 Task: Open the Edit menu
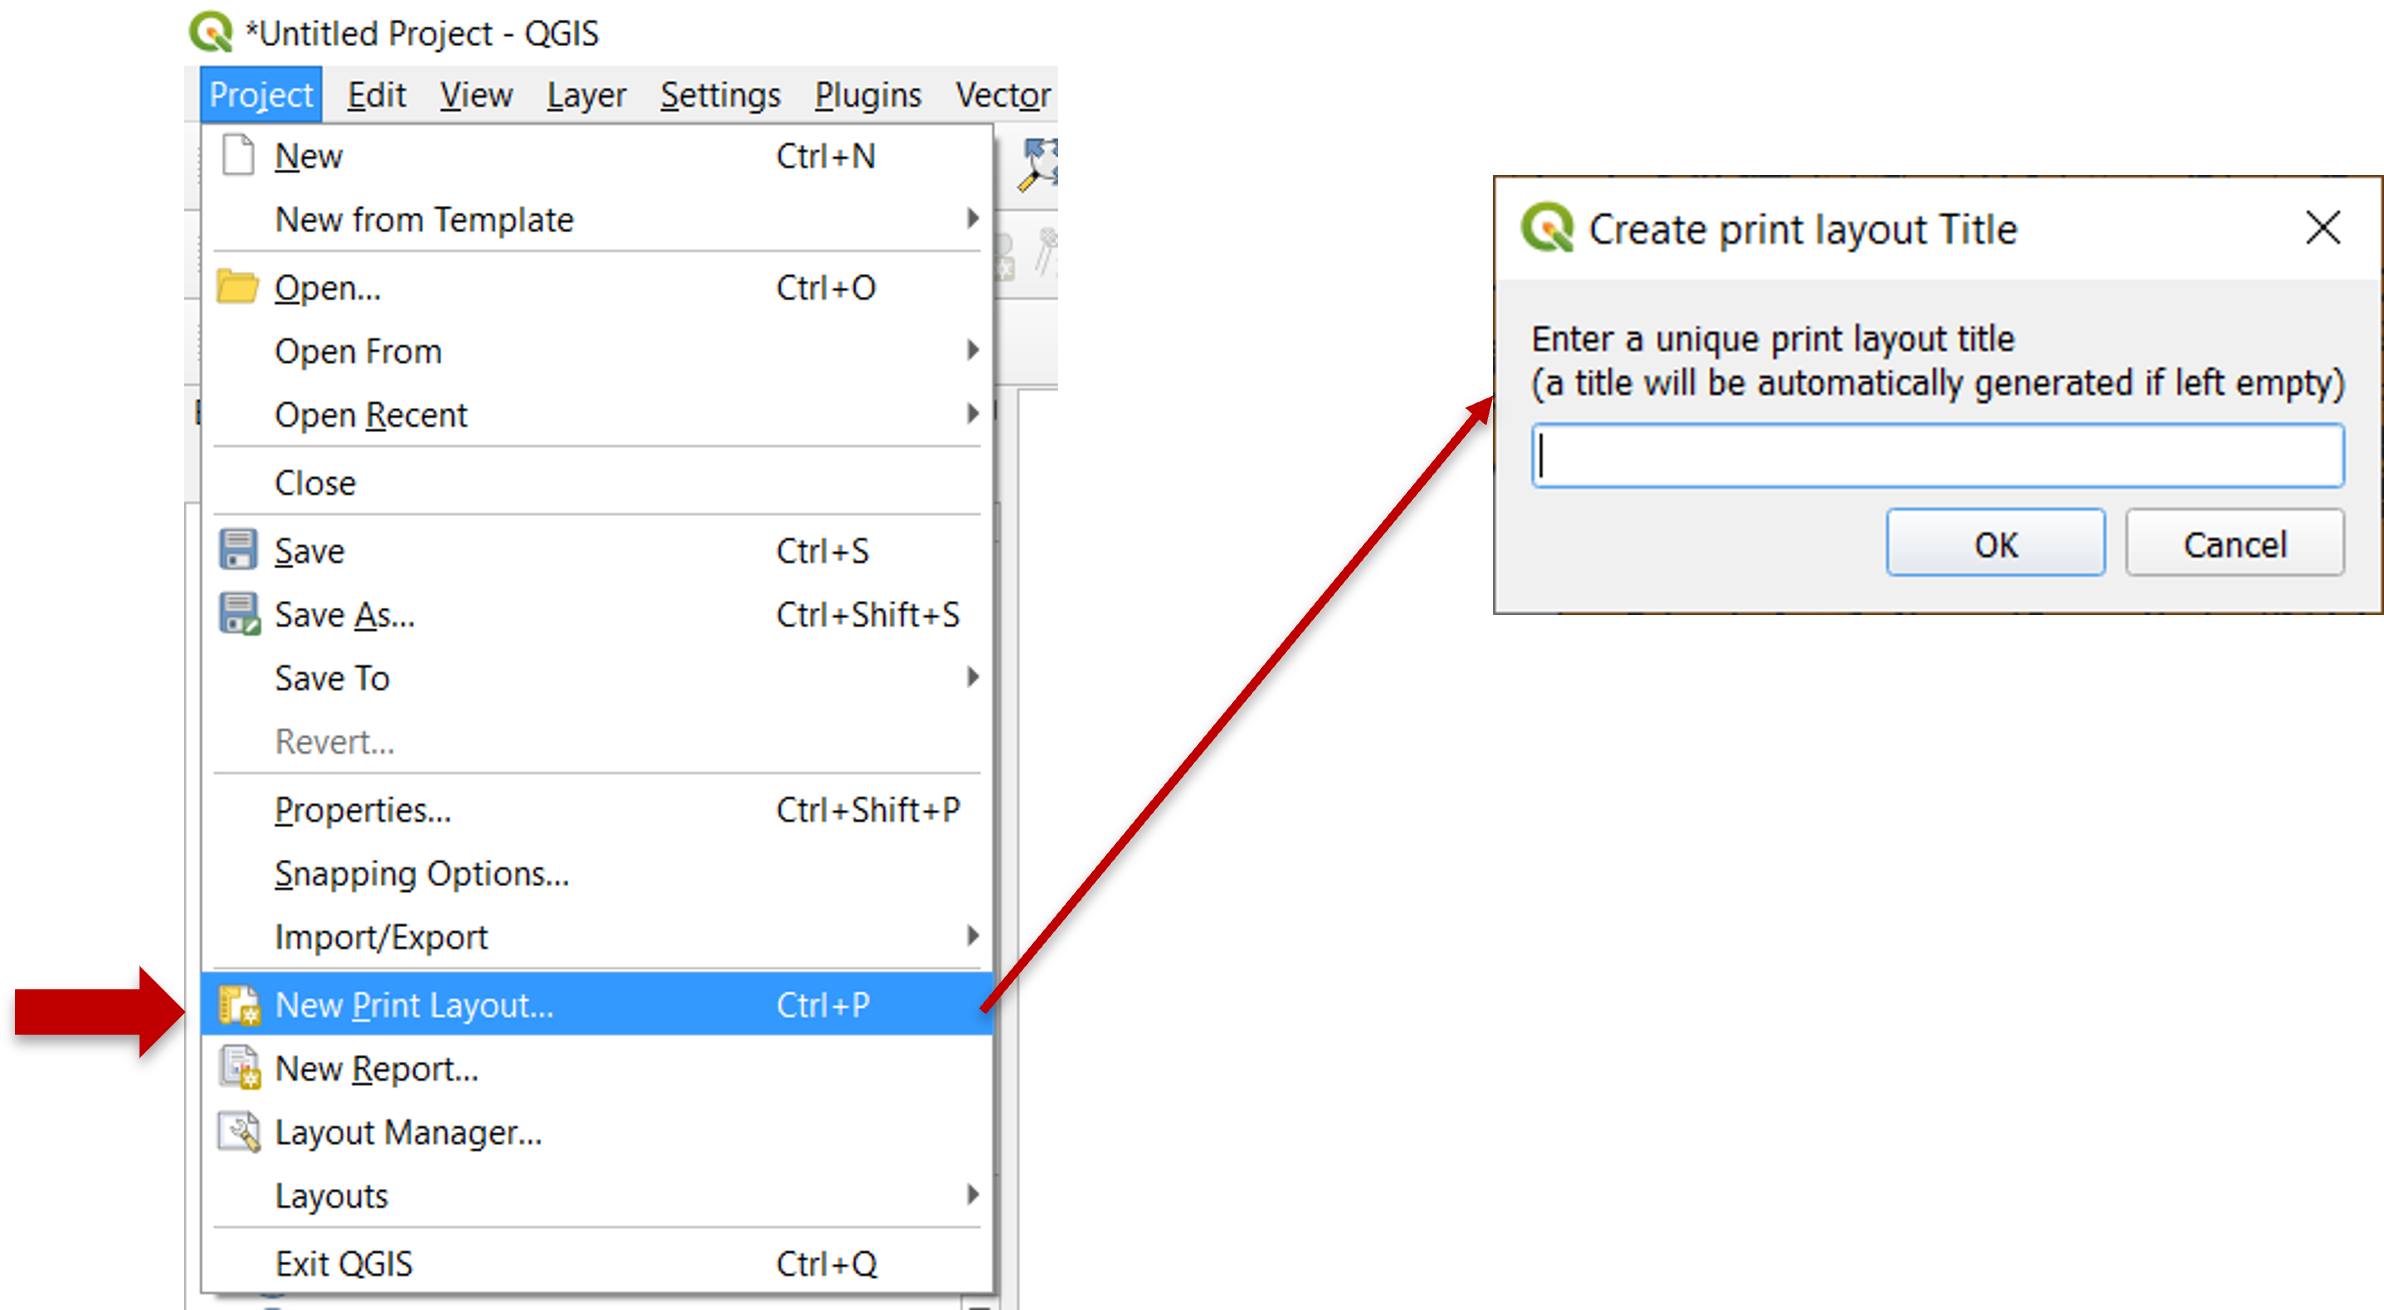[376, 95]
